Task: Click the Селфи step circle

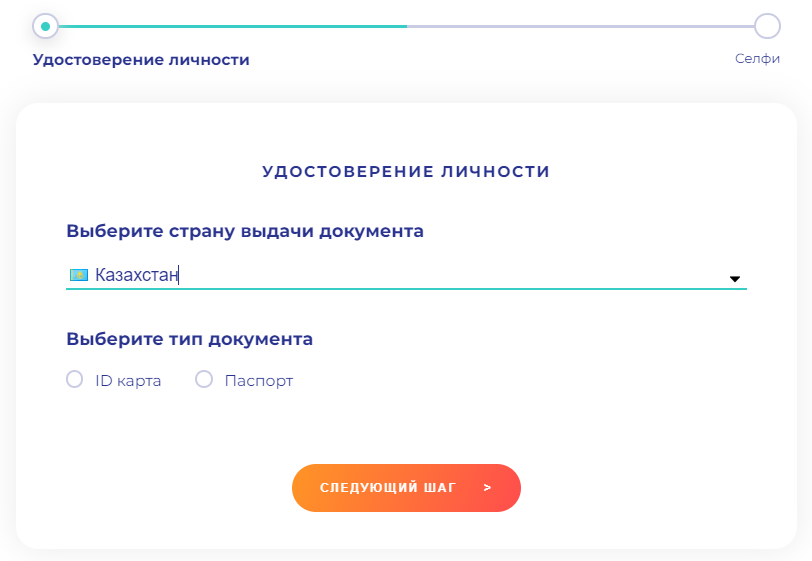Action: tap(767, 26)
